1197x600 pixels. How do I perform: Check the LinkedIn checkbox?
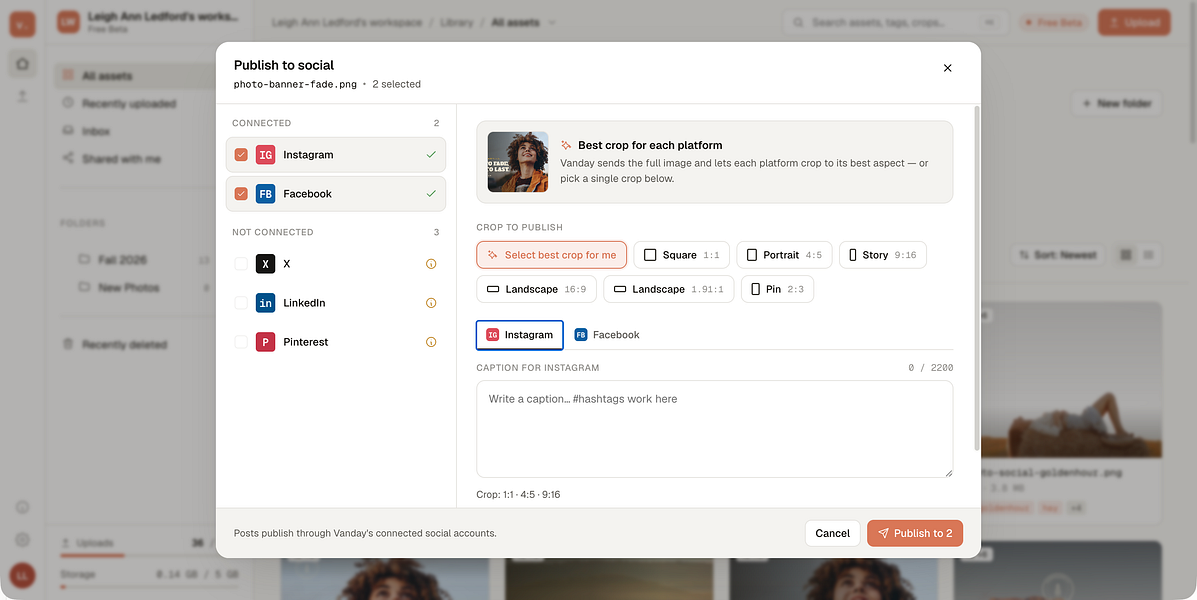point(241,303)
